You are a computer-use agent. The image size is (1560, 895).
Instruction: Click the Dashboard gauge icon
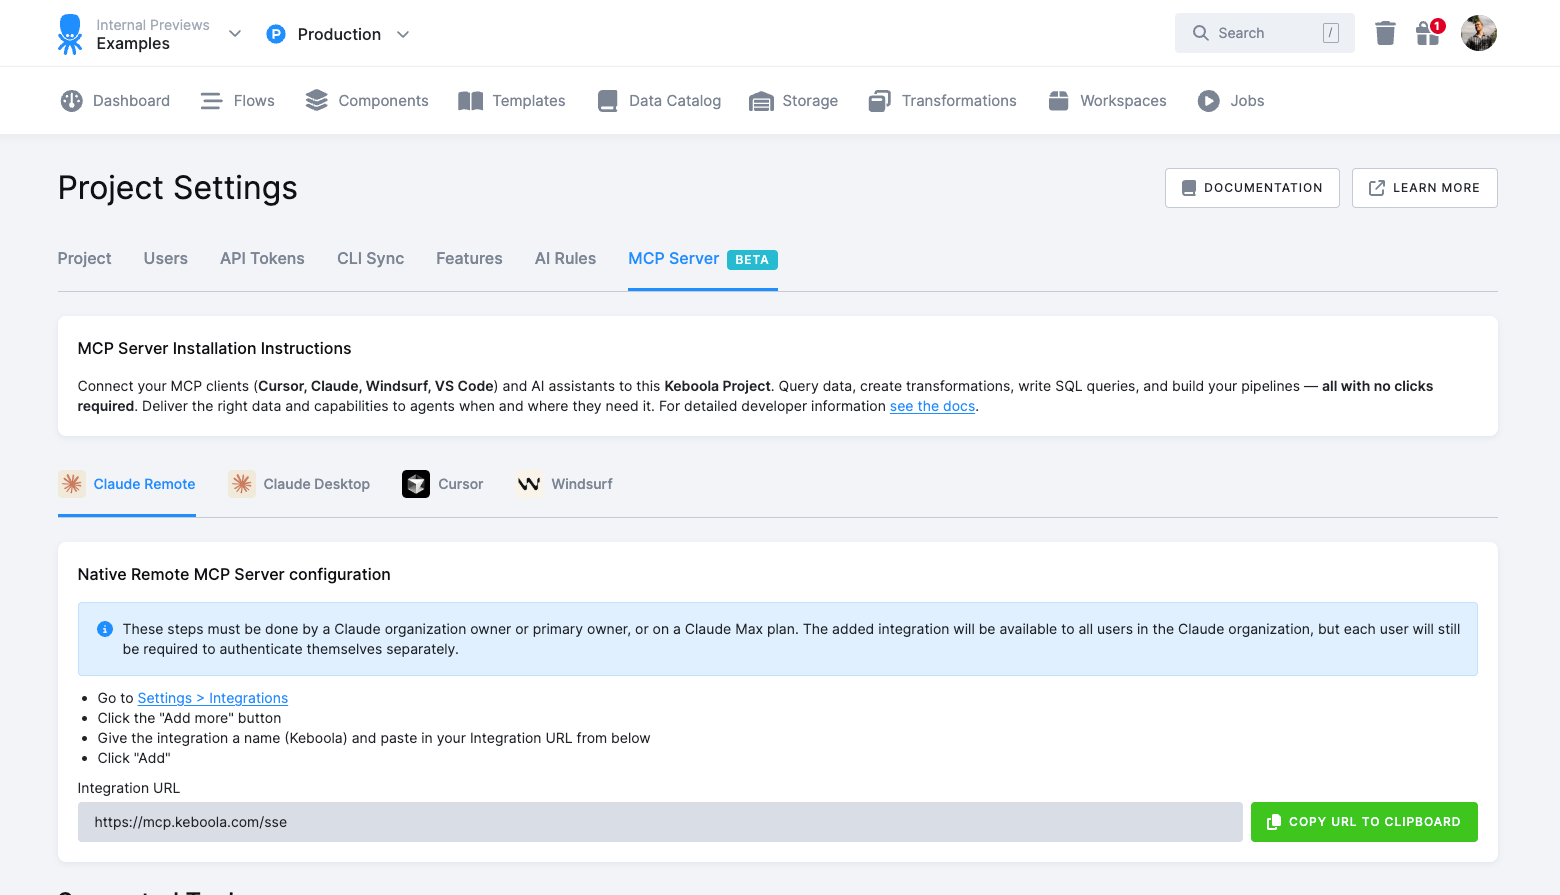(x=71, y=101)
